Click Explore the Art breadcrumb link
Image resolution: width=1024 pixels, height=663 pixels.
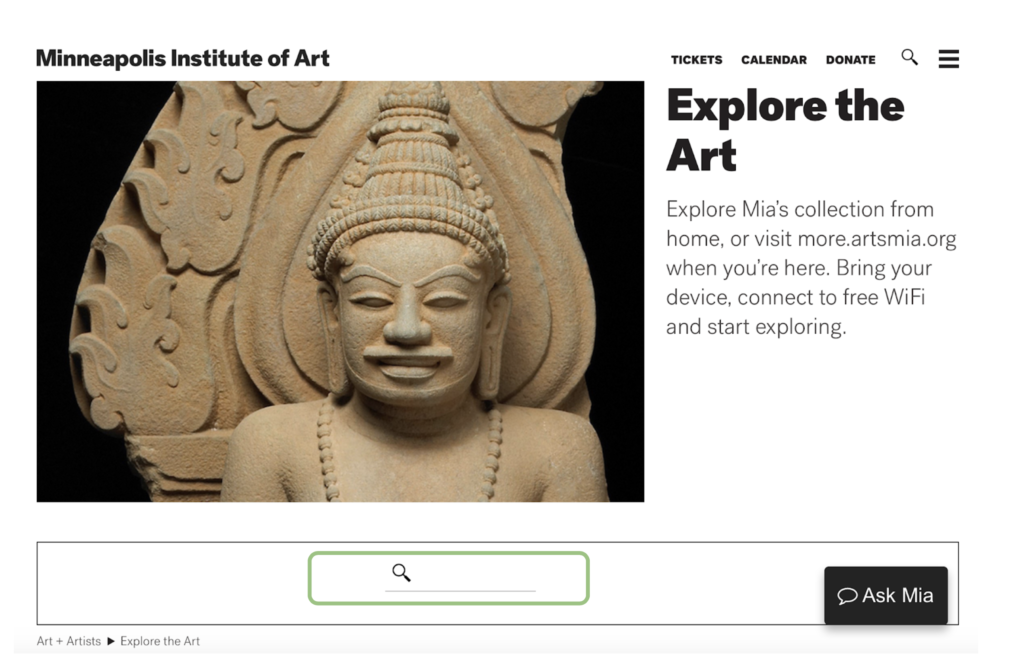tap(160, 641)
